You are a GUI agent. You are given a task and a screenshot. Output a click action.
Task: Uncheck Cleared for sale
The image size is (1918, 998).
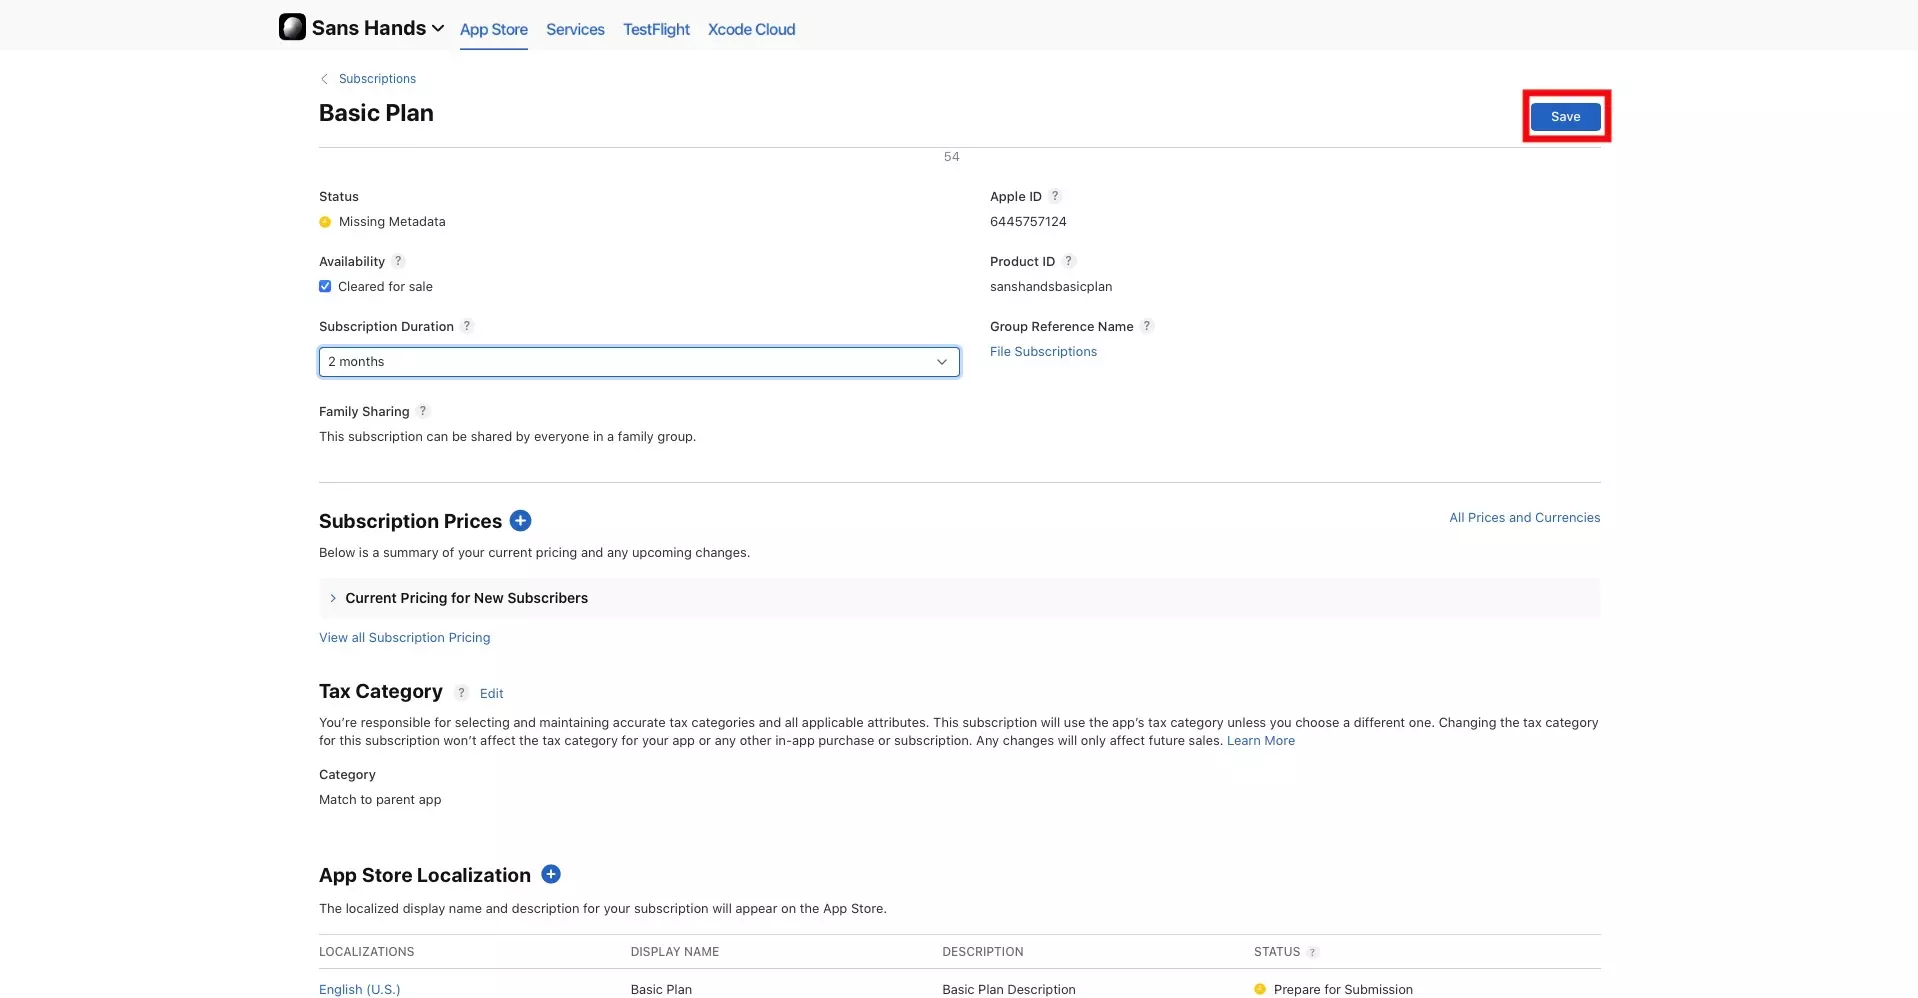(325, 286)
